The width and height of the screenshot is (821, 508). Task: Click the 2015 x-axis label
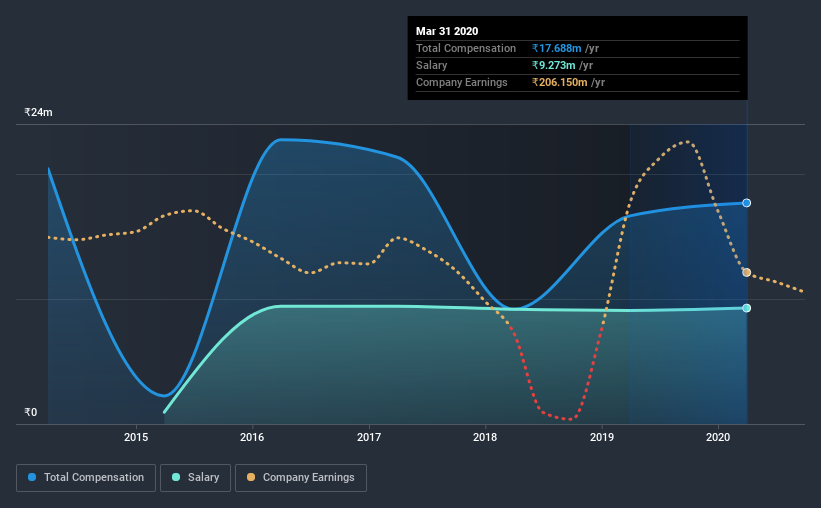136,437
